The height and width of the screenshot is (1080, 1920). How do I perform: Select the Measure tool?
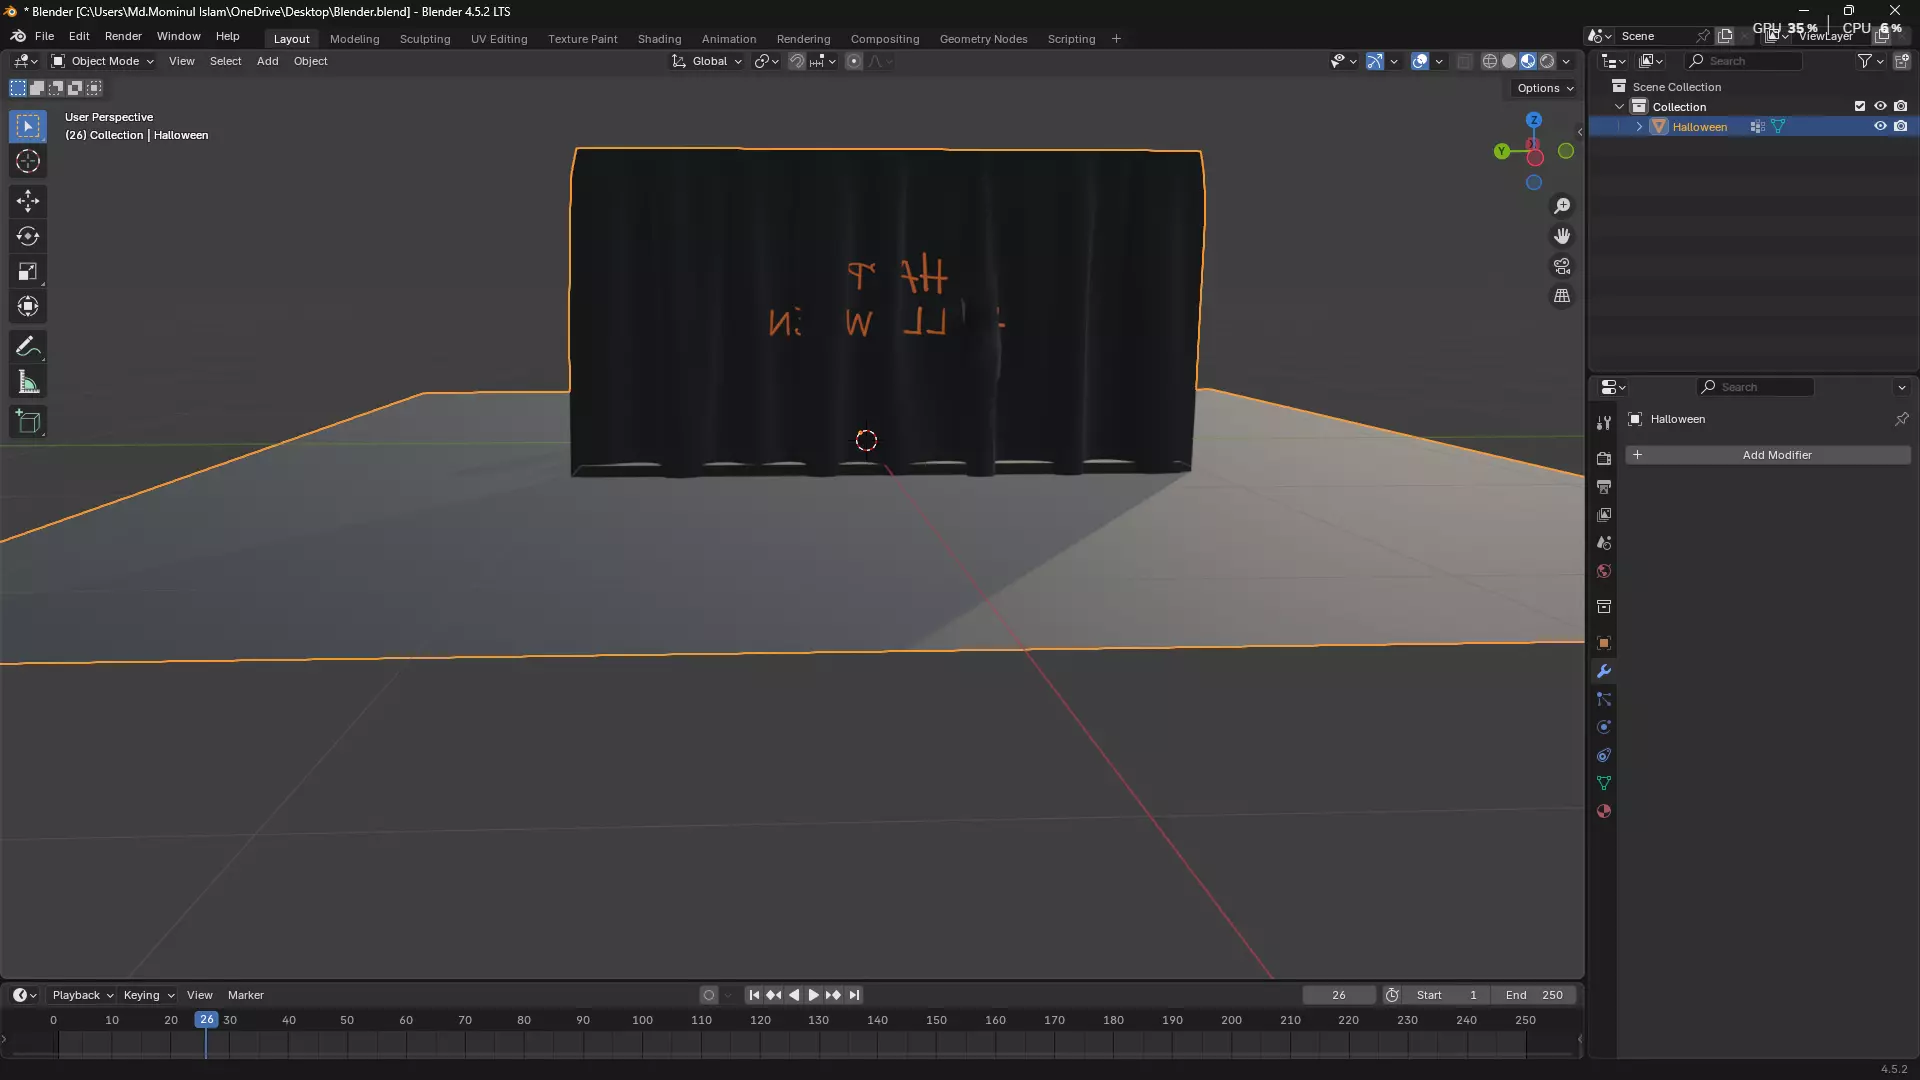[x=28, y=383]
